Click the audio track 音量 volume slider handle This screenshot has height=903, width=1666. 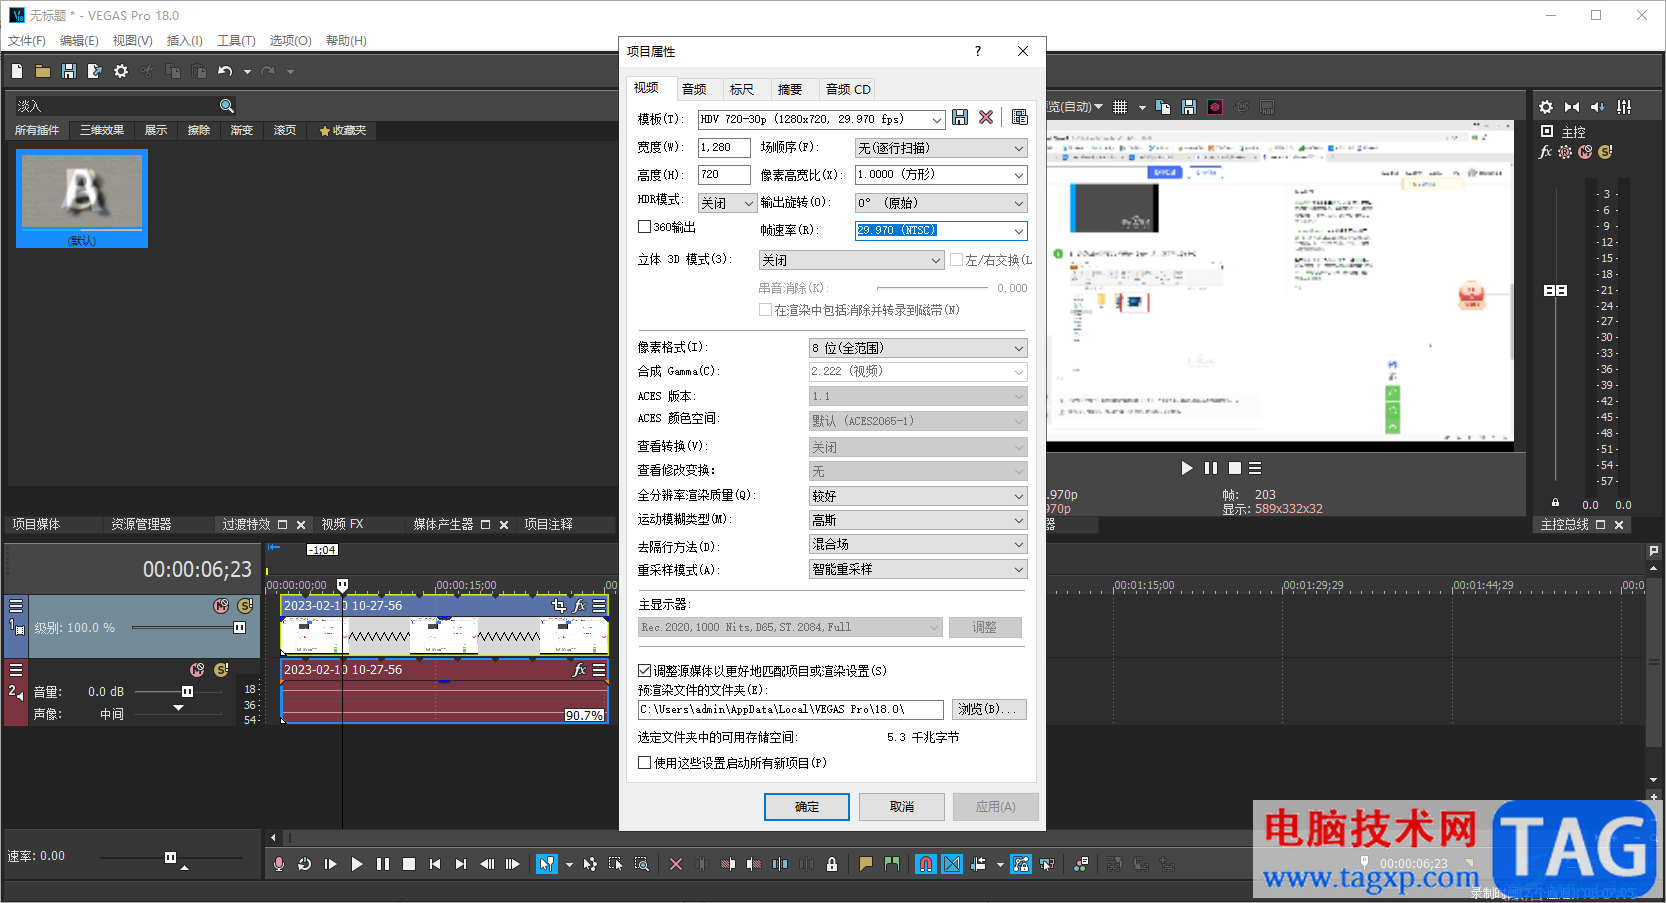(187, 691)
